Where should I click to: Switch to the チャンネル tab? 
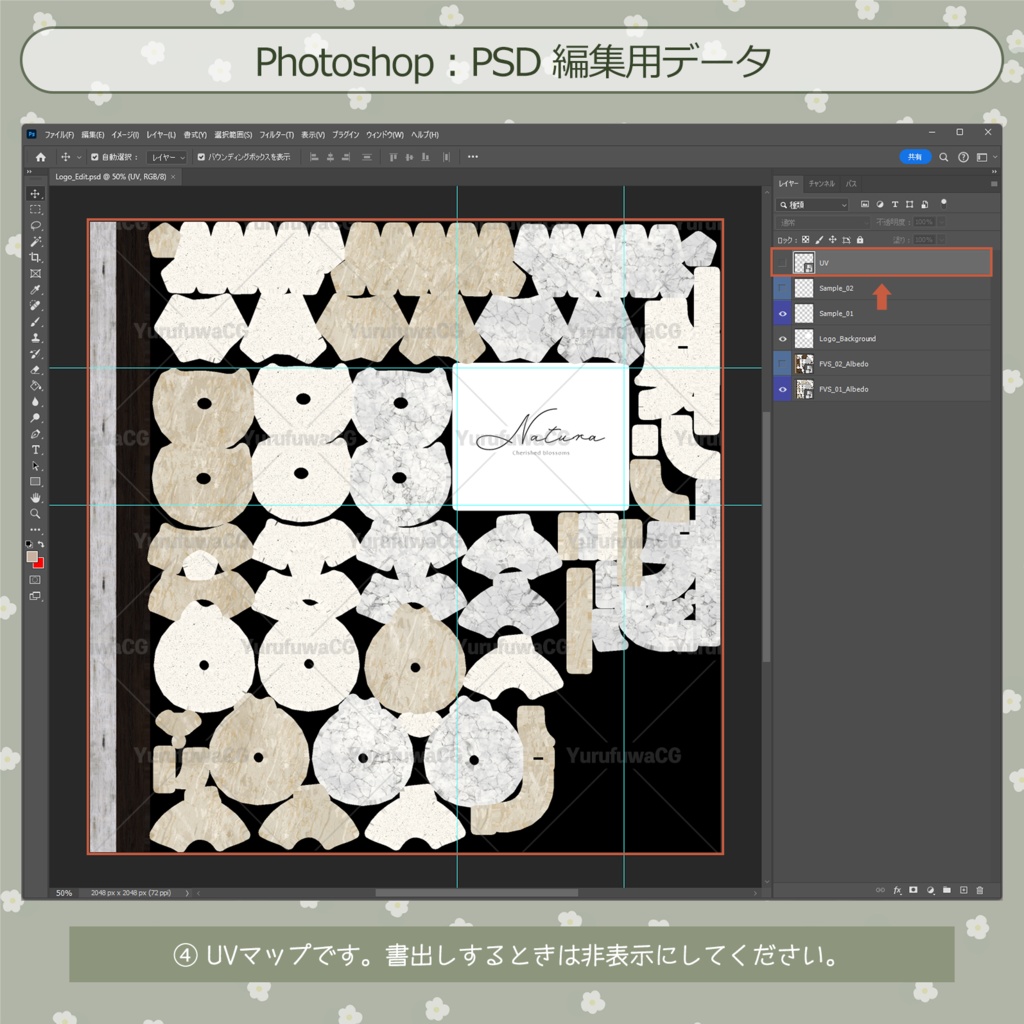pos(821,184)
